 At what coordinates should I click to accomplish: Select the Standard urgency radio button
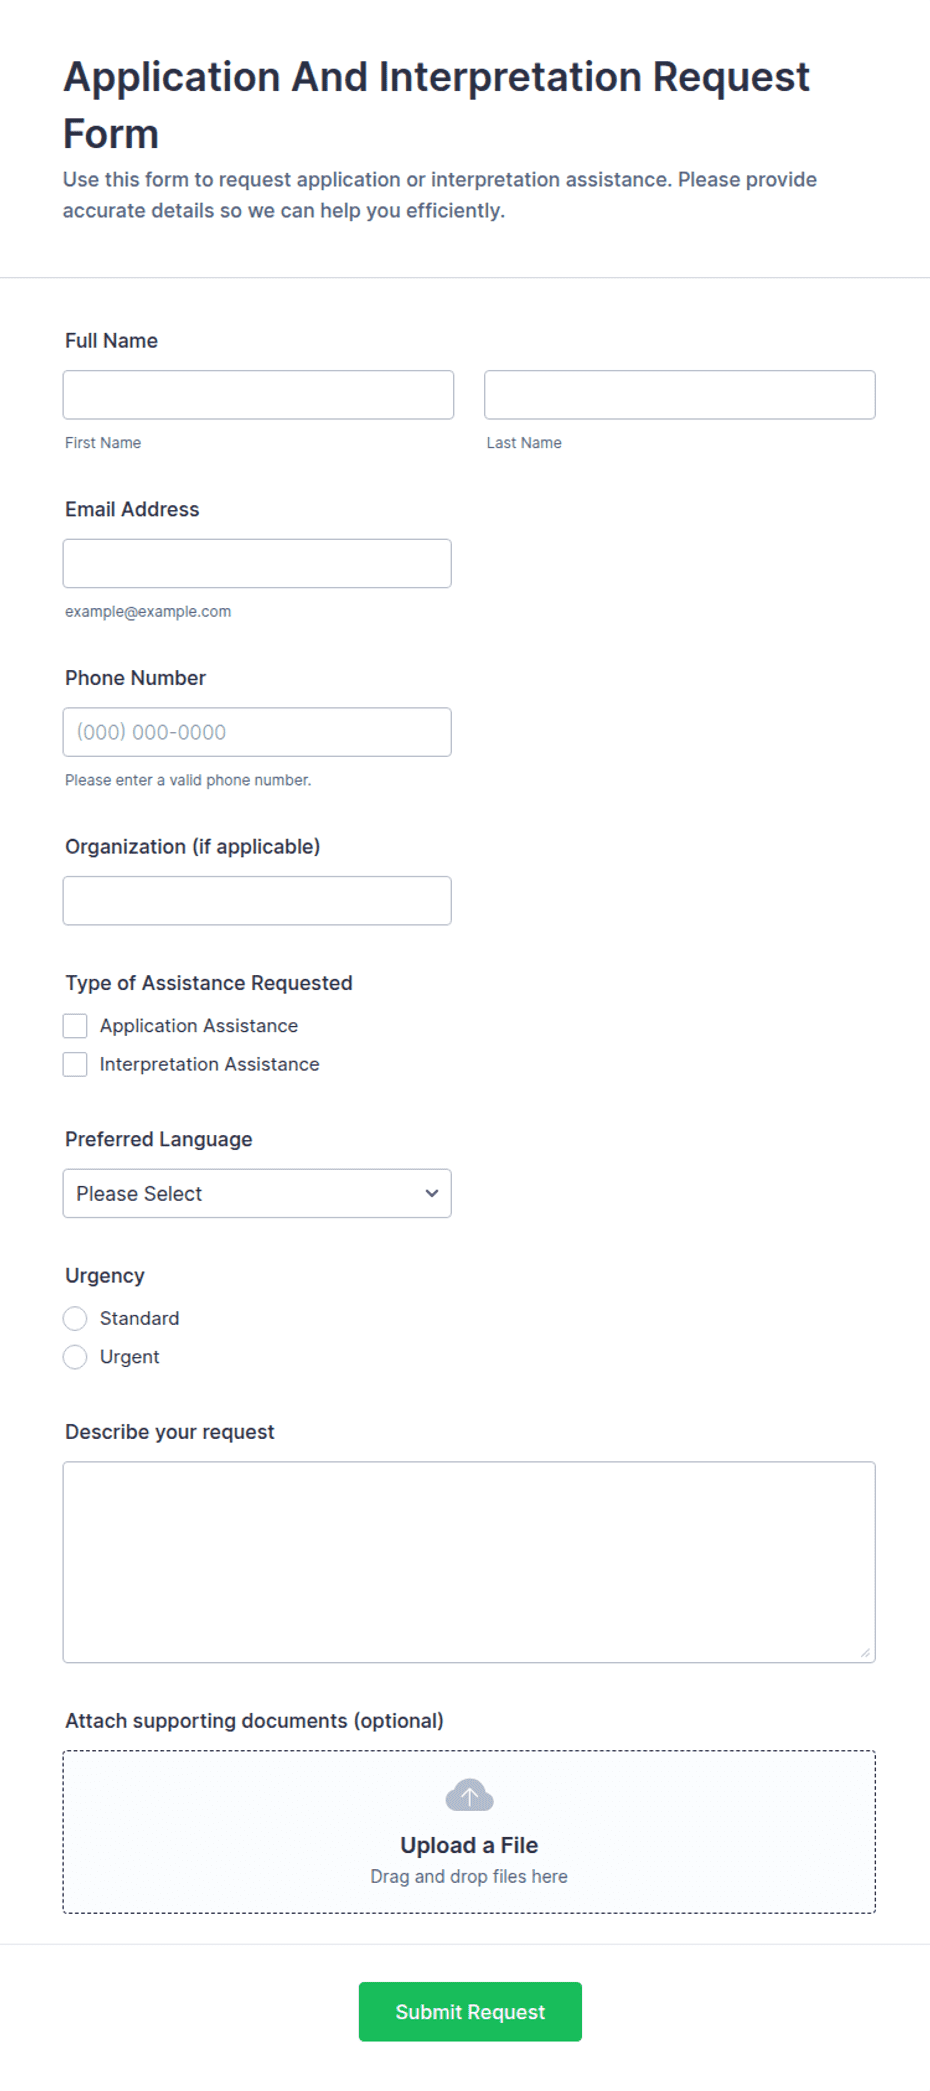point(75,1318)
